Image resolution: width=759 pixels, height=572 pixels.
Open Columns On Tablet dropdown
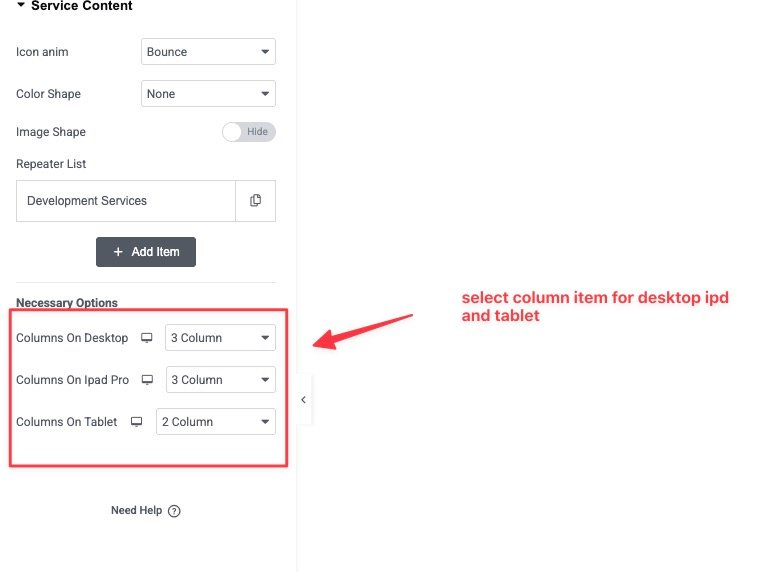click(215, 422)
